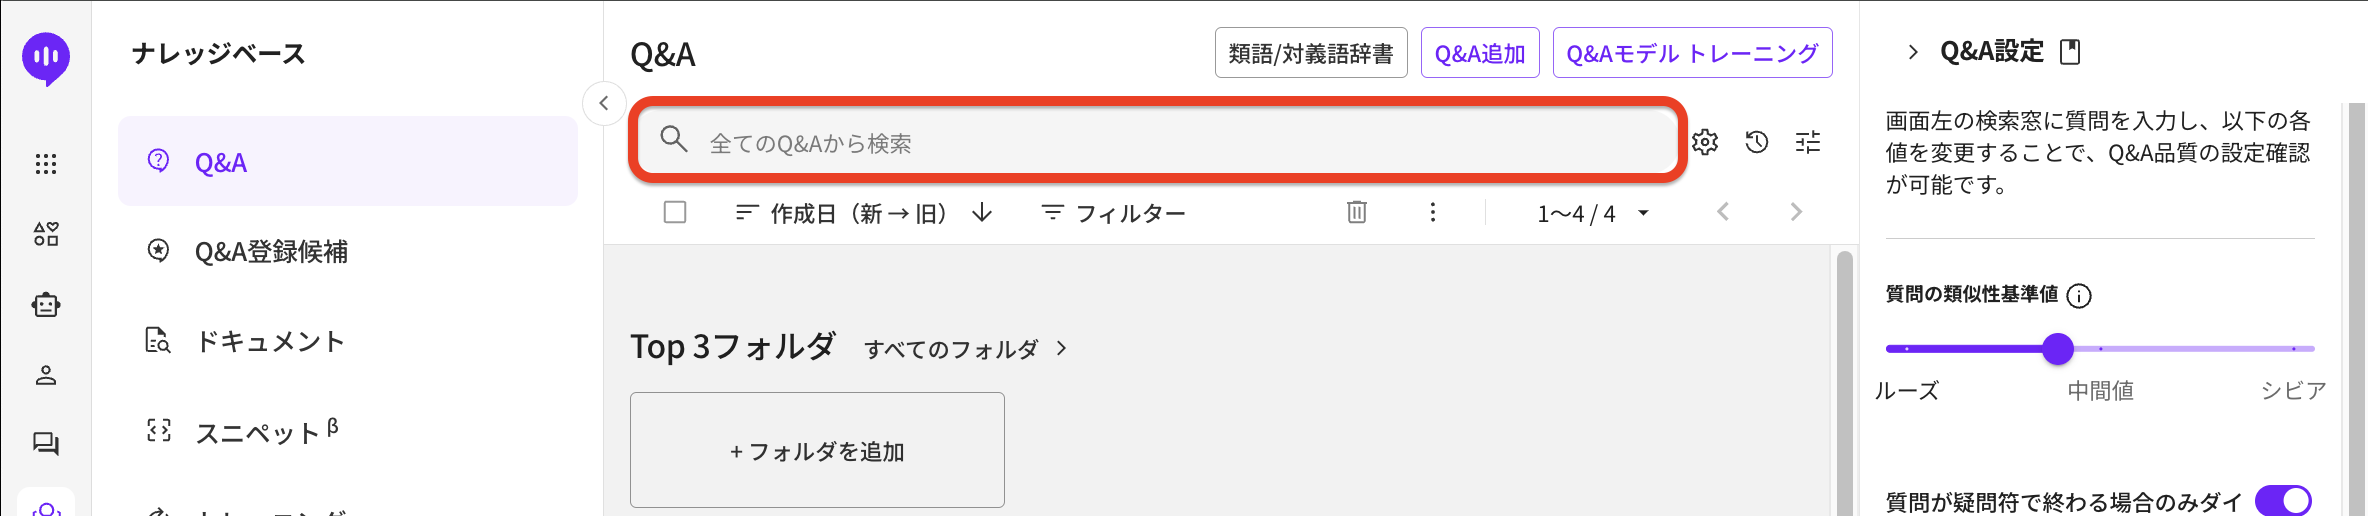Click the Q&A追加 button
The width and height of the screenshot is (2368, 516).
(1479, 53)
